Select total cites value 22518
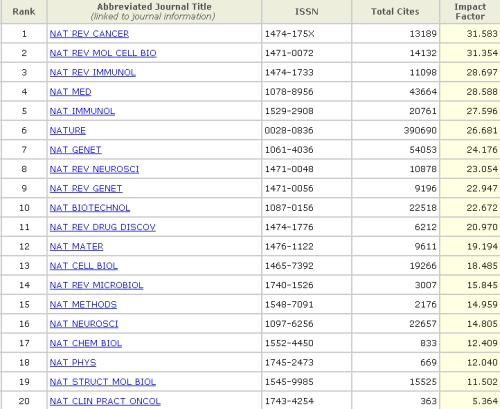Image resolution: width=500 pixels, height=409 pixels. [x=423, y=208]
